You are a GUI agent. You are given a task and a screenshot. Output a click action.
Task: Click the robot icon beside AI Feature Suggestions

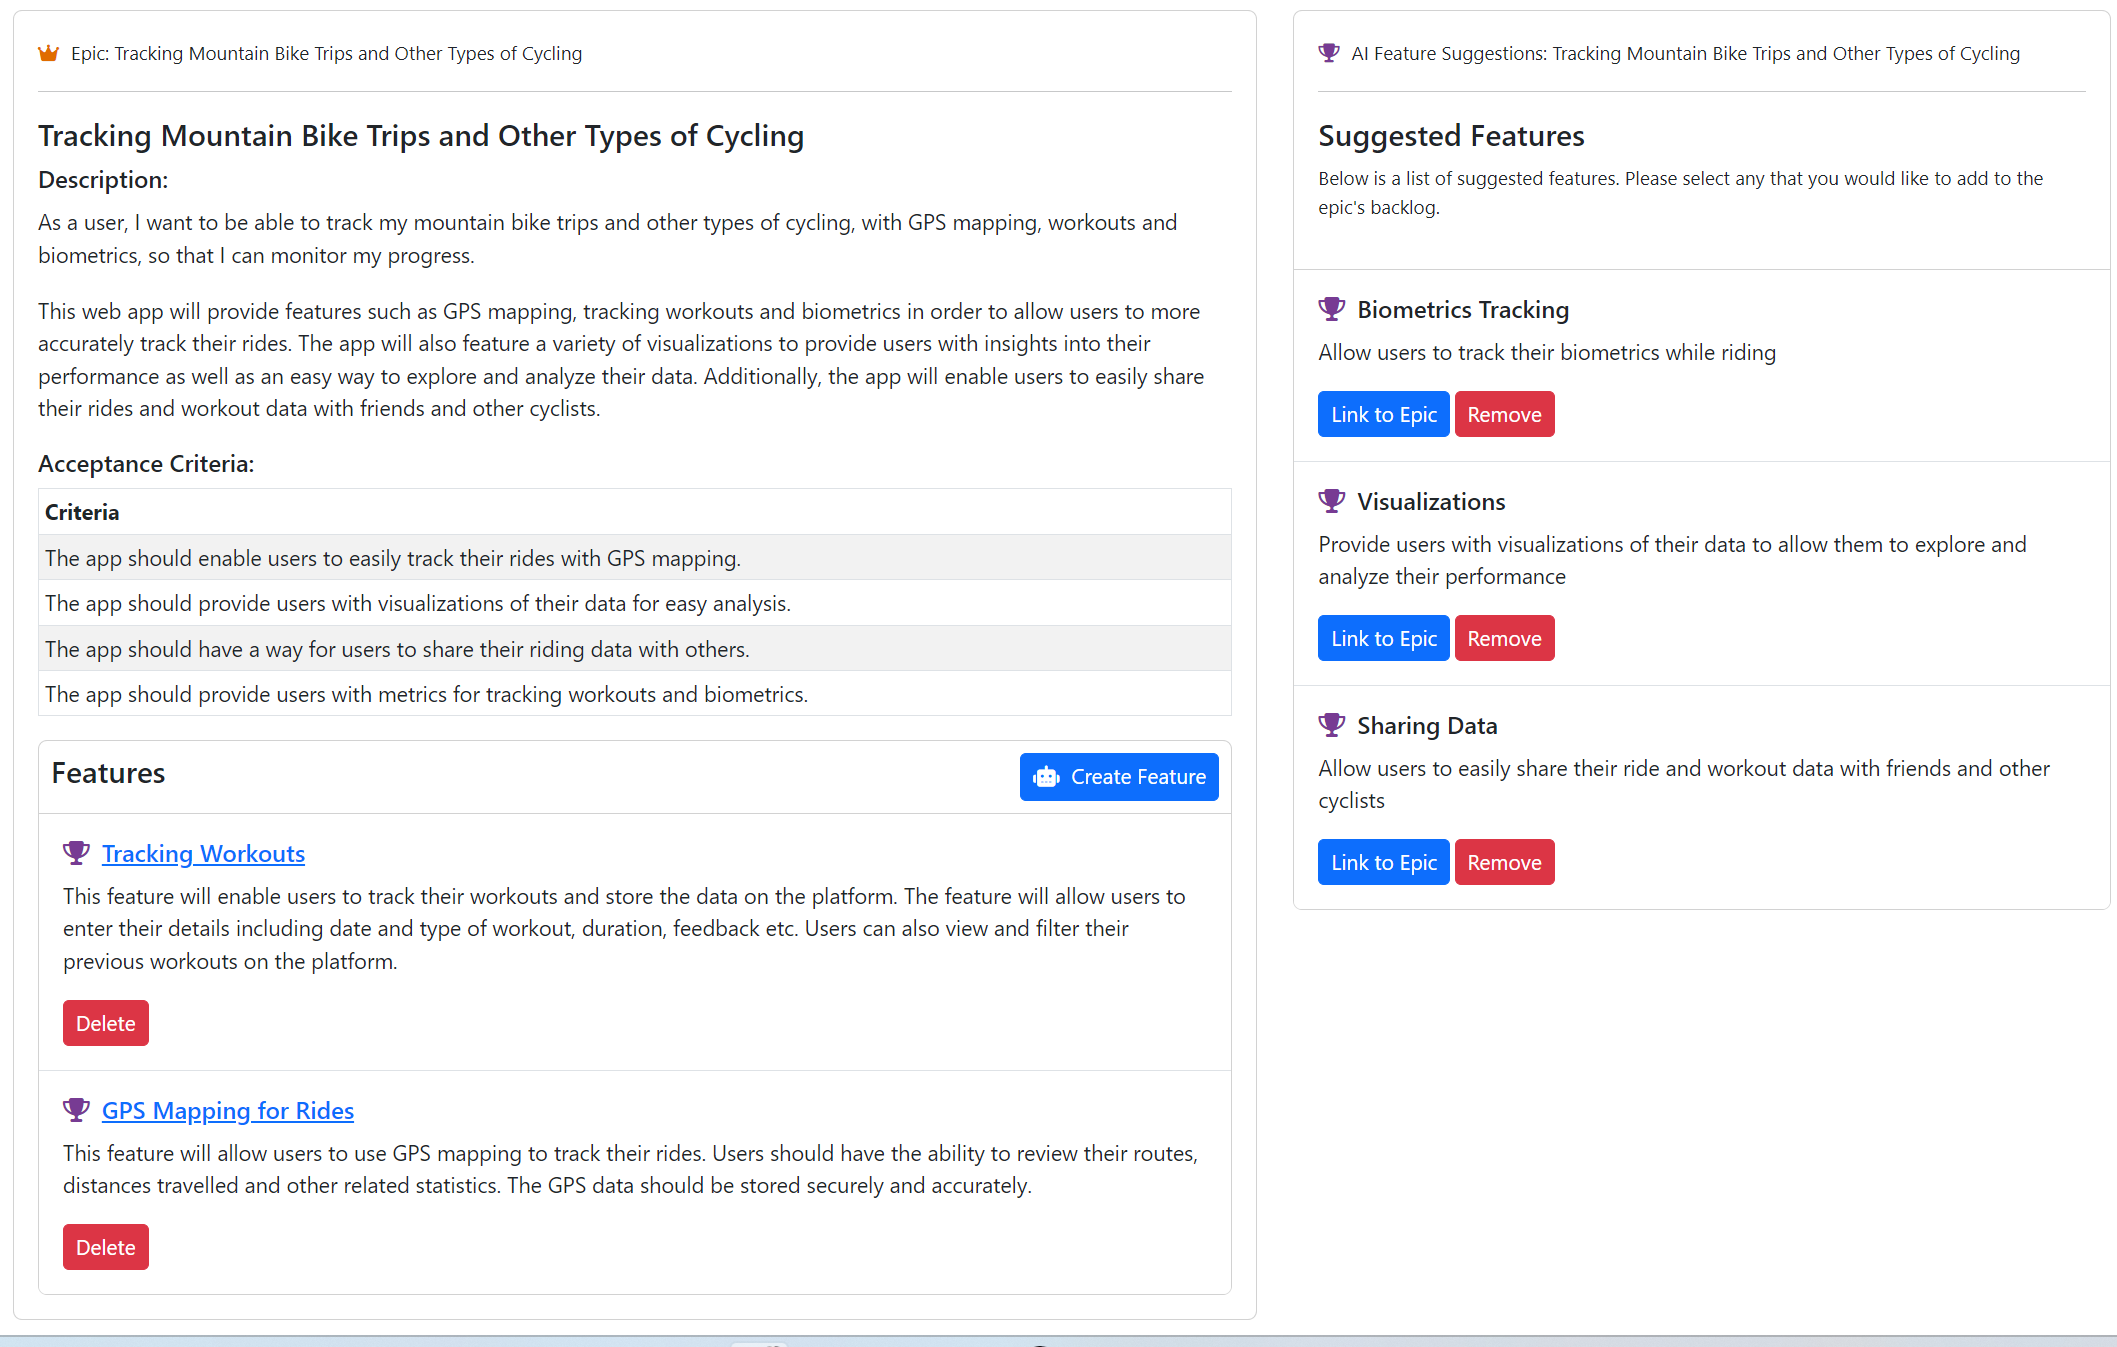tap(1330, 53)
